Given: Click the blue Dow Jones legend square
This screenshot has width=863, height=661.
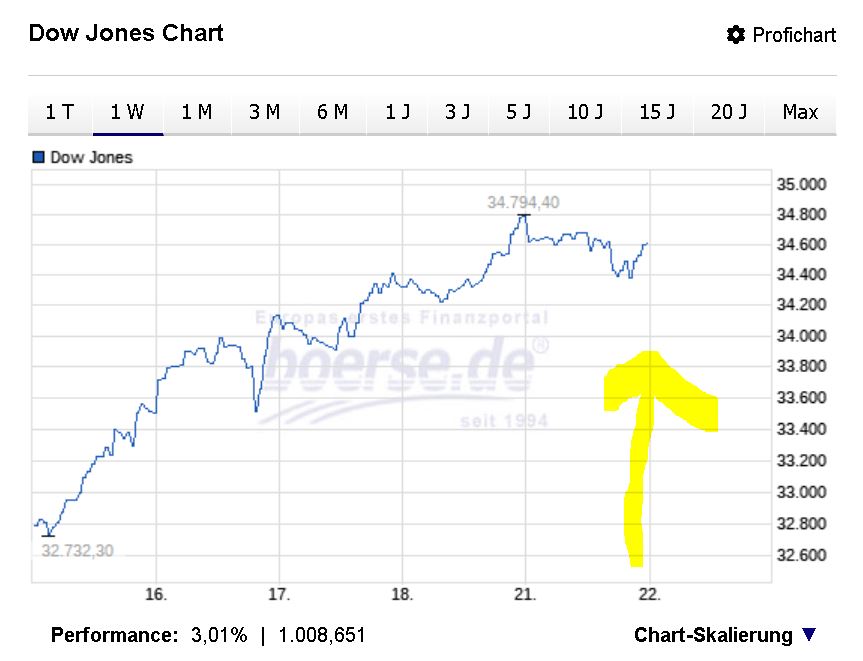Looking at the screenshot, I should tap(39, 157).
